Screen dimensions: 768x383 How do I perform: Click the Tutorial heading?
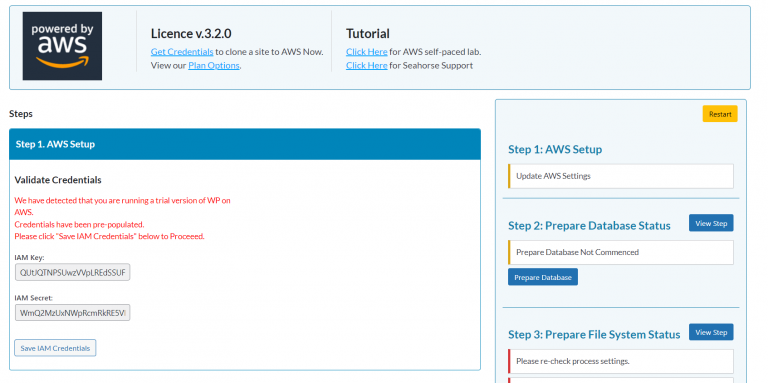368,33
